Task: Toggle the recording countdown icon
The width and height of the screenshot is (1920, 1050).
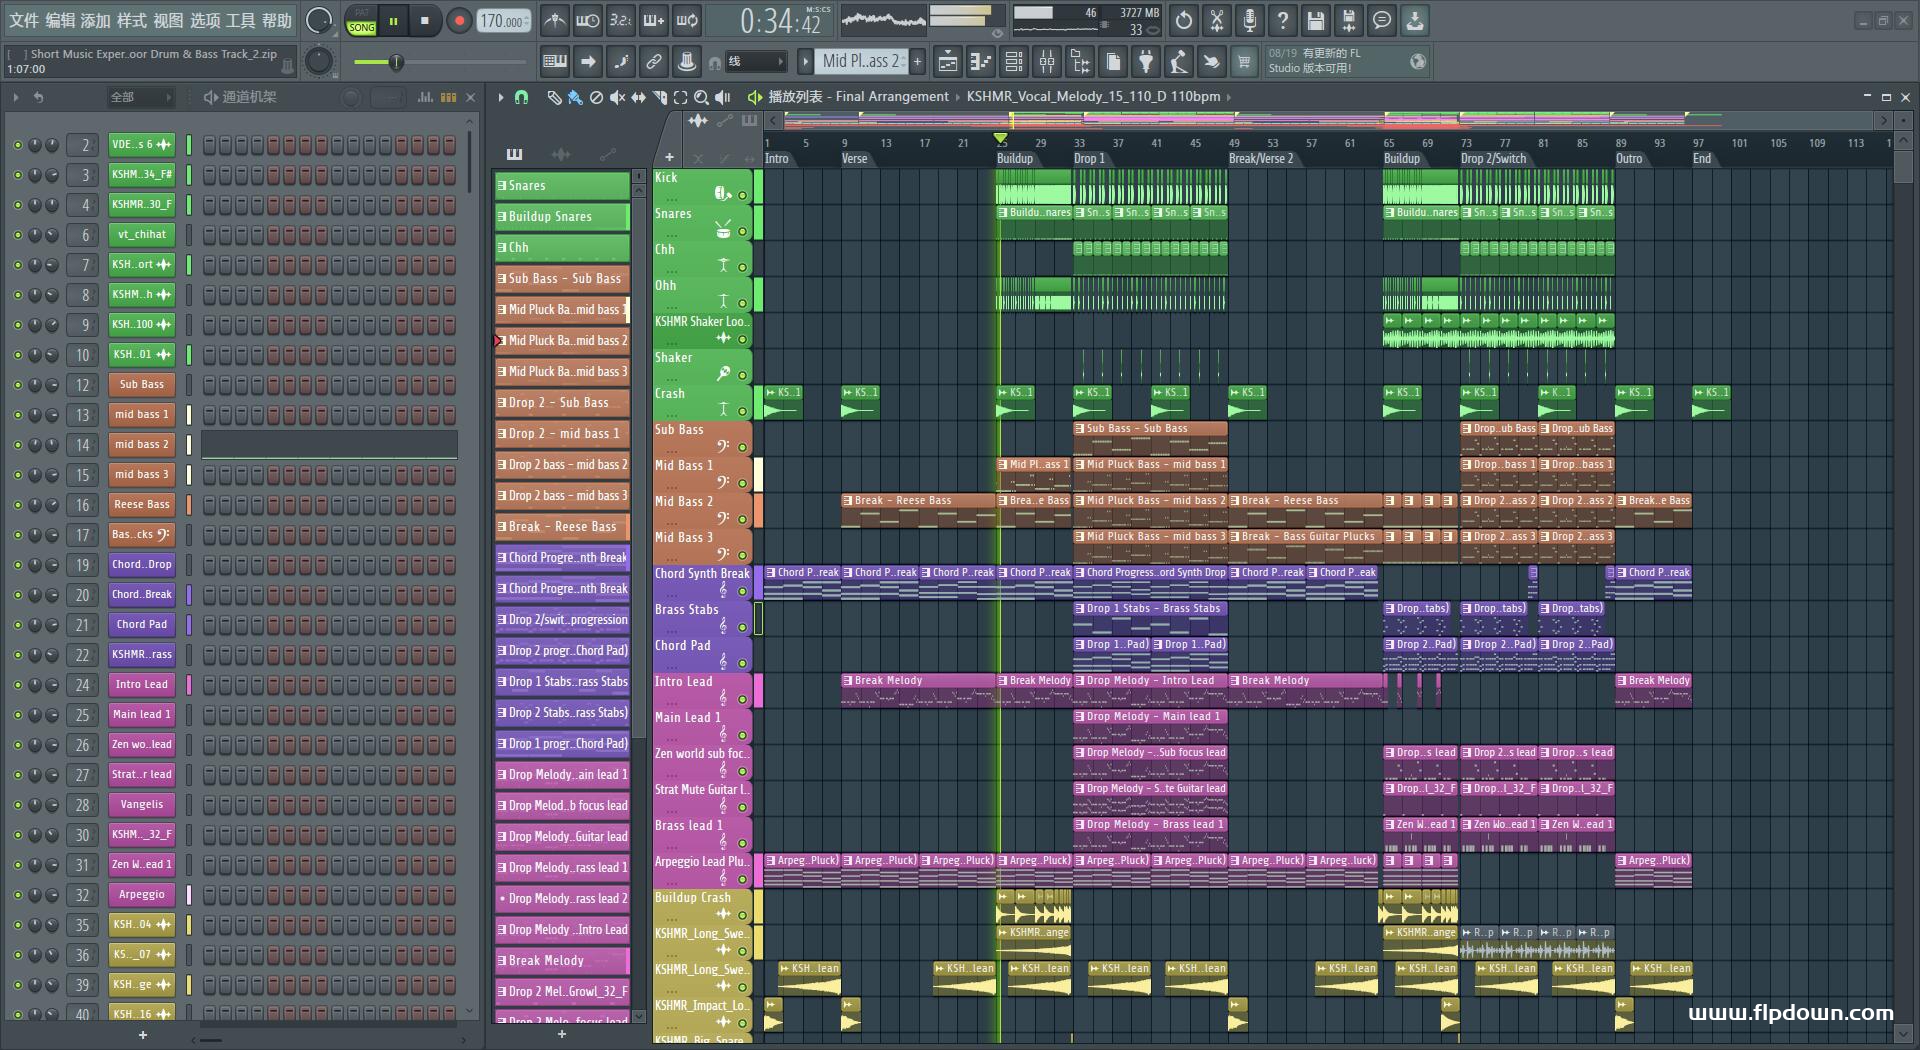Action: (x=621, y=20)
